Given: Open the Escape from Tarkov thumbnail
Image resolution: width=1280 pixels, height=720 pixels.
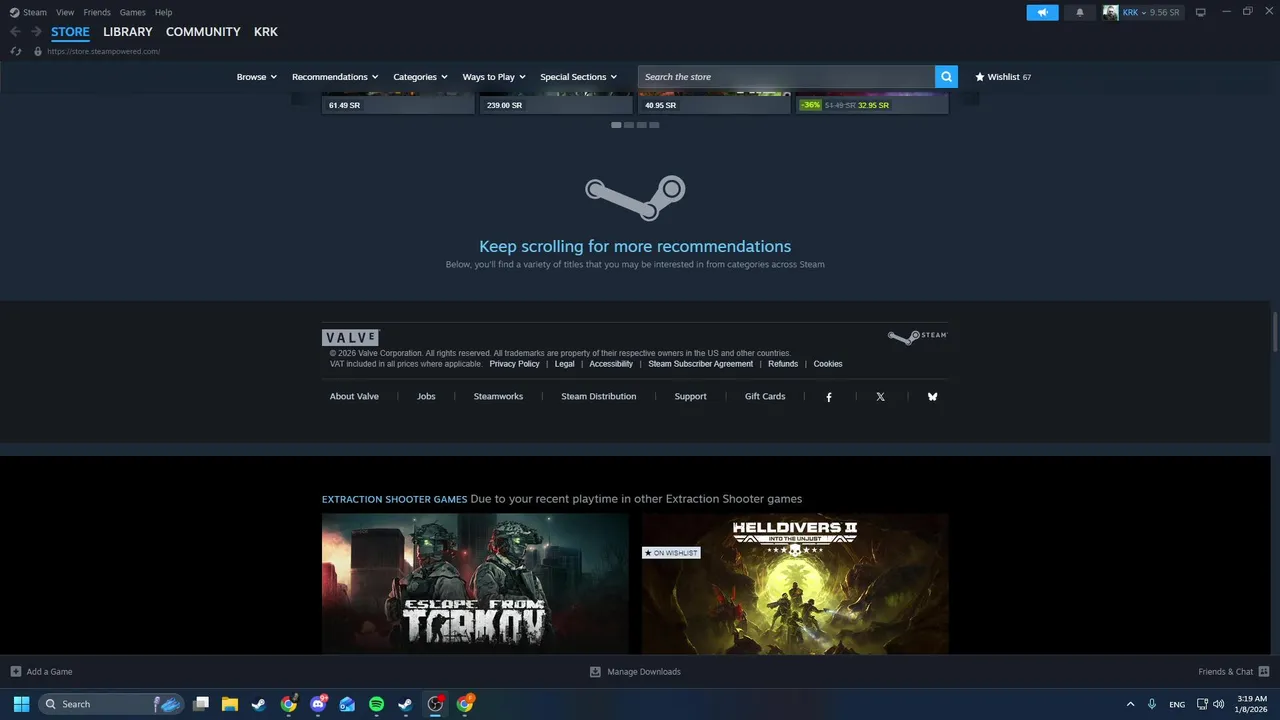Looking at the screenshot, I should tap(475, 584).
